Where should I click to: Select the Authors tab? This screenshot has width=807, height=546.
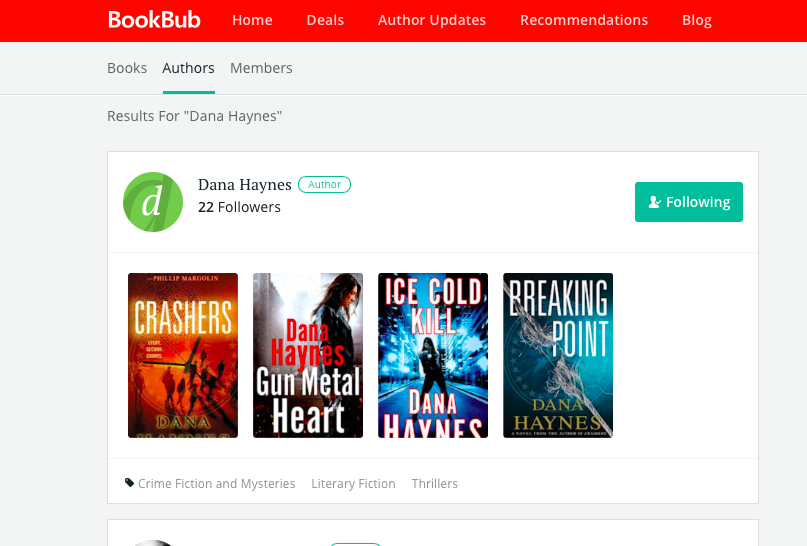pos(188,68)
